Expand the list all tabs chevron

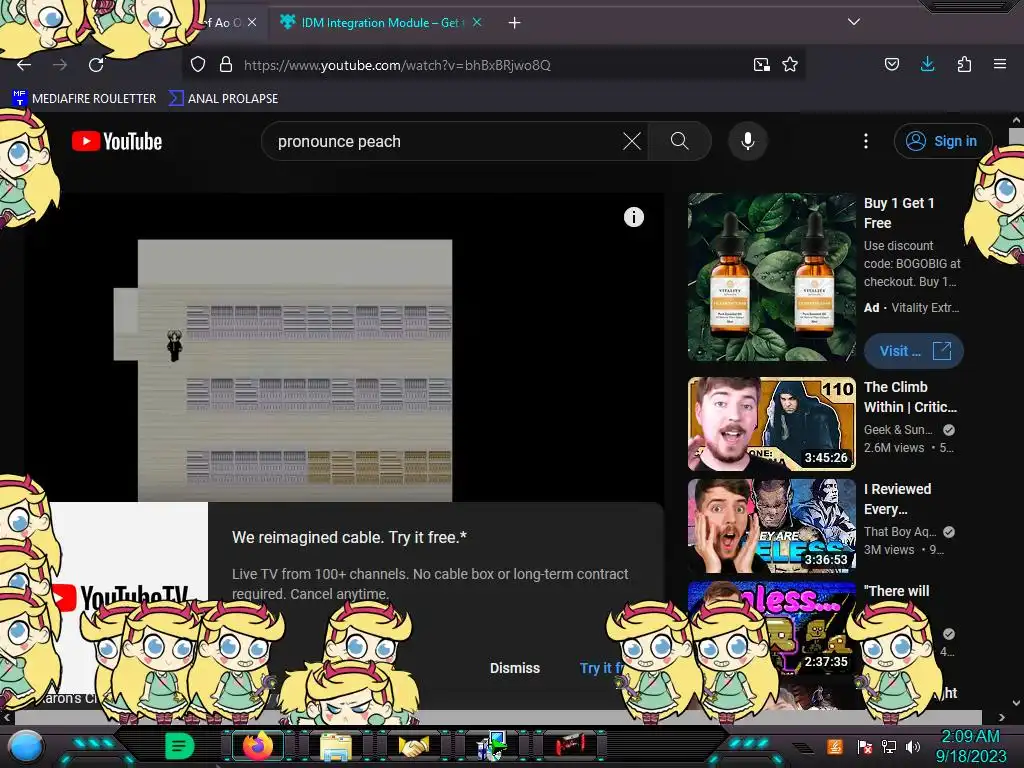pos(854,22)
